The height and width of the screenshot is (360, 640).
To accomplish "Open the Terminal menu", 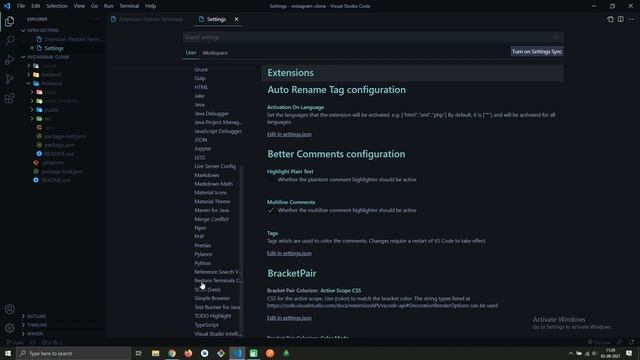I will (x=129, y=6).
